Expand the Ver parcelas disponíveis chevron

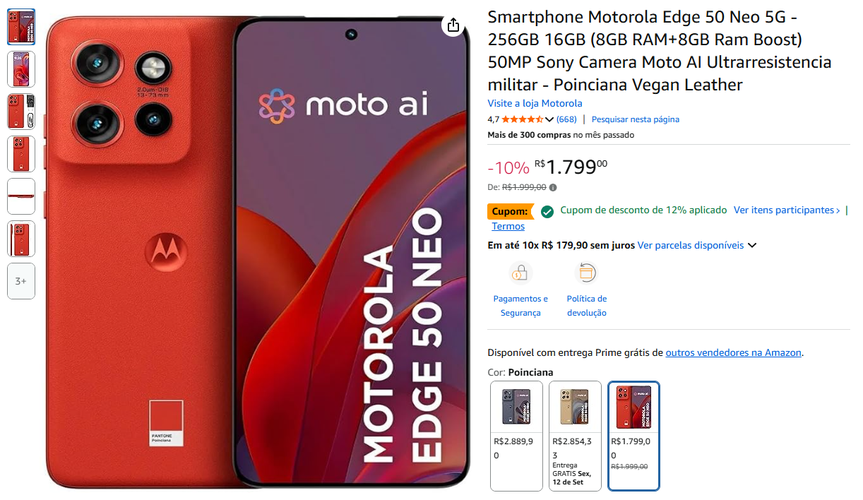[x=752, y=246]
